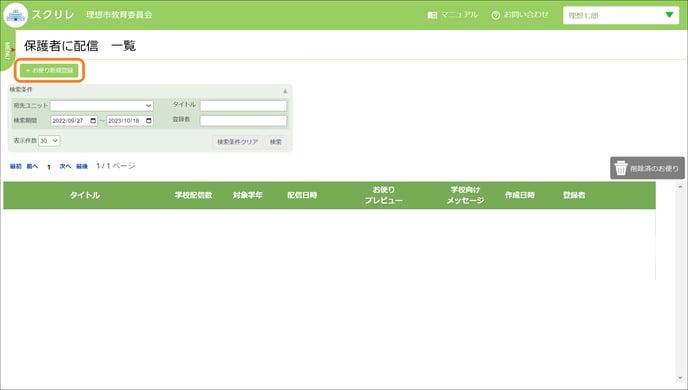This screenshot has width=688, height=390.
Task: Select page number 1
Action: (49, 167)
